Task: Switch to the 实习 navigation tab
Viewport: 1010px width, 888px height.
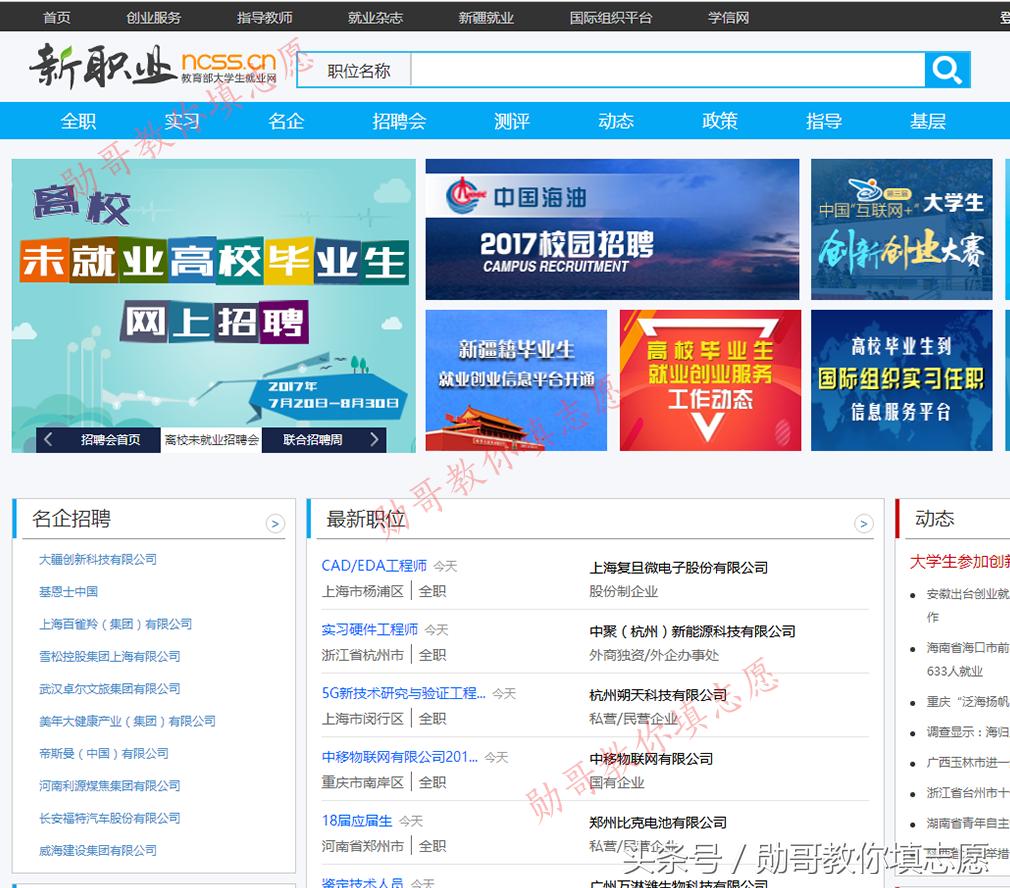Action: pos(184,120)
